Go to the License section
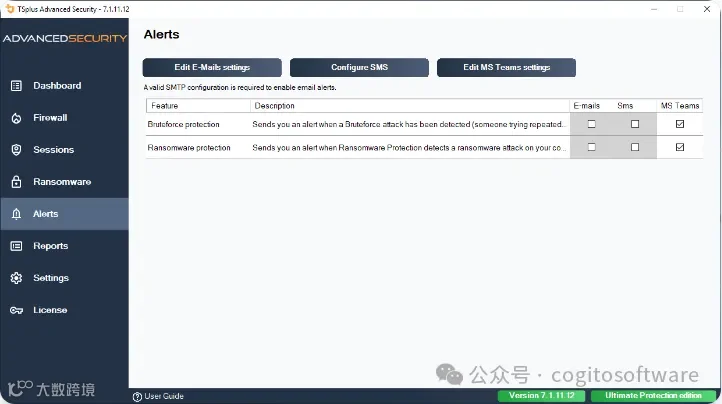The height and width of the screenshot is (404, 722). tap(64, 310)
